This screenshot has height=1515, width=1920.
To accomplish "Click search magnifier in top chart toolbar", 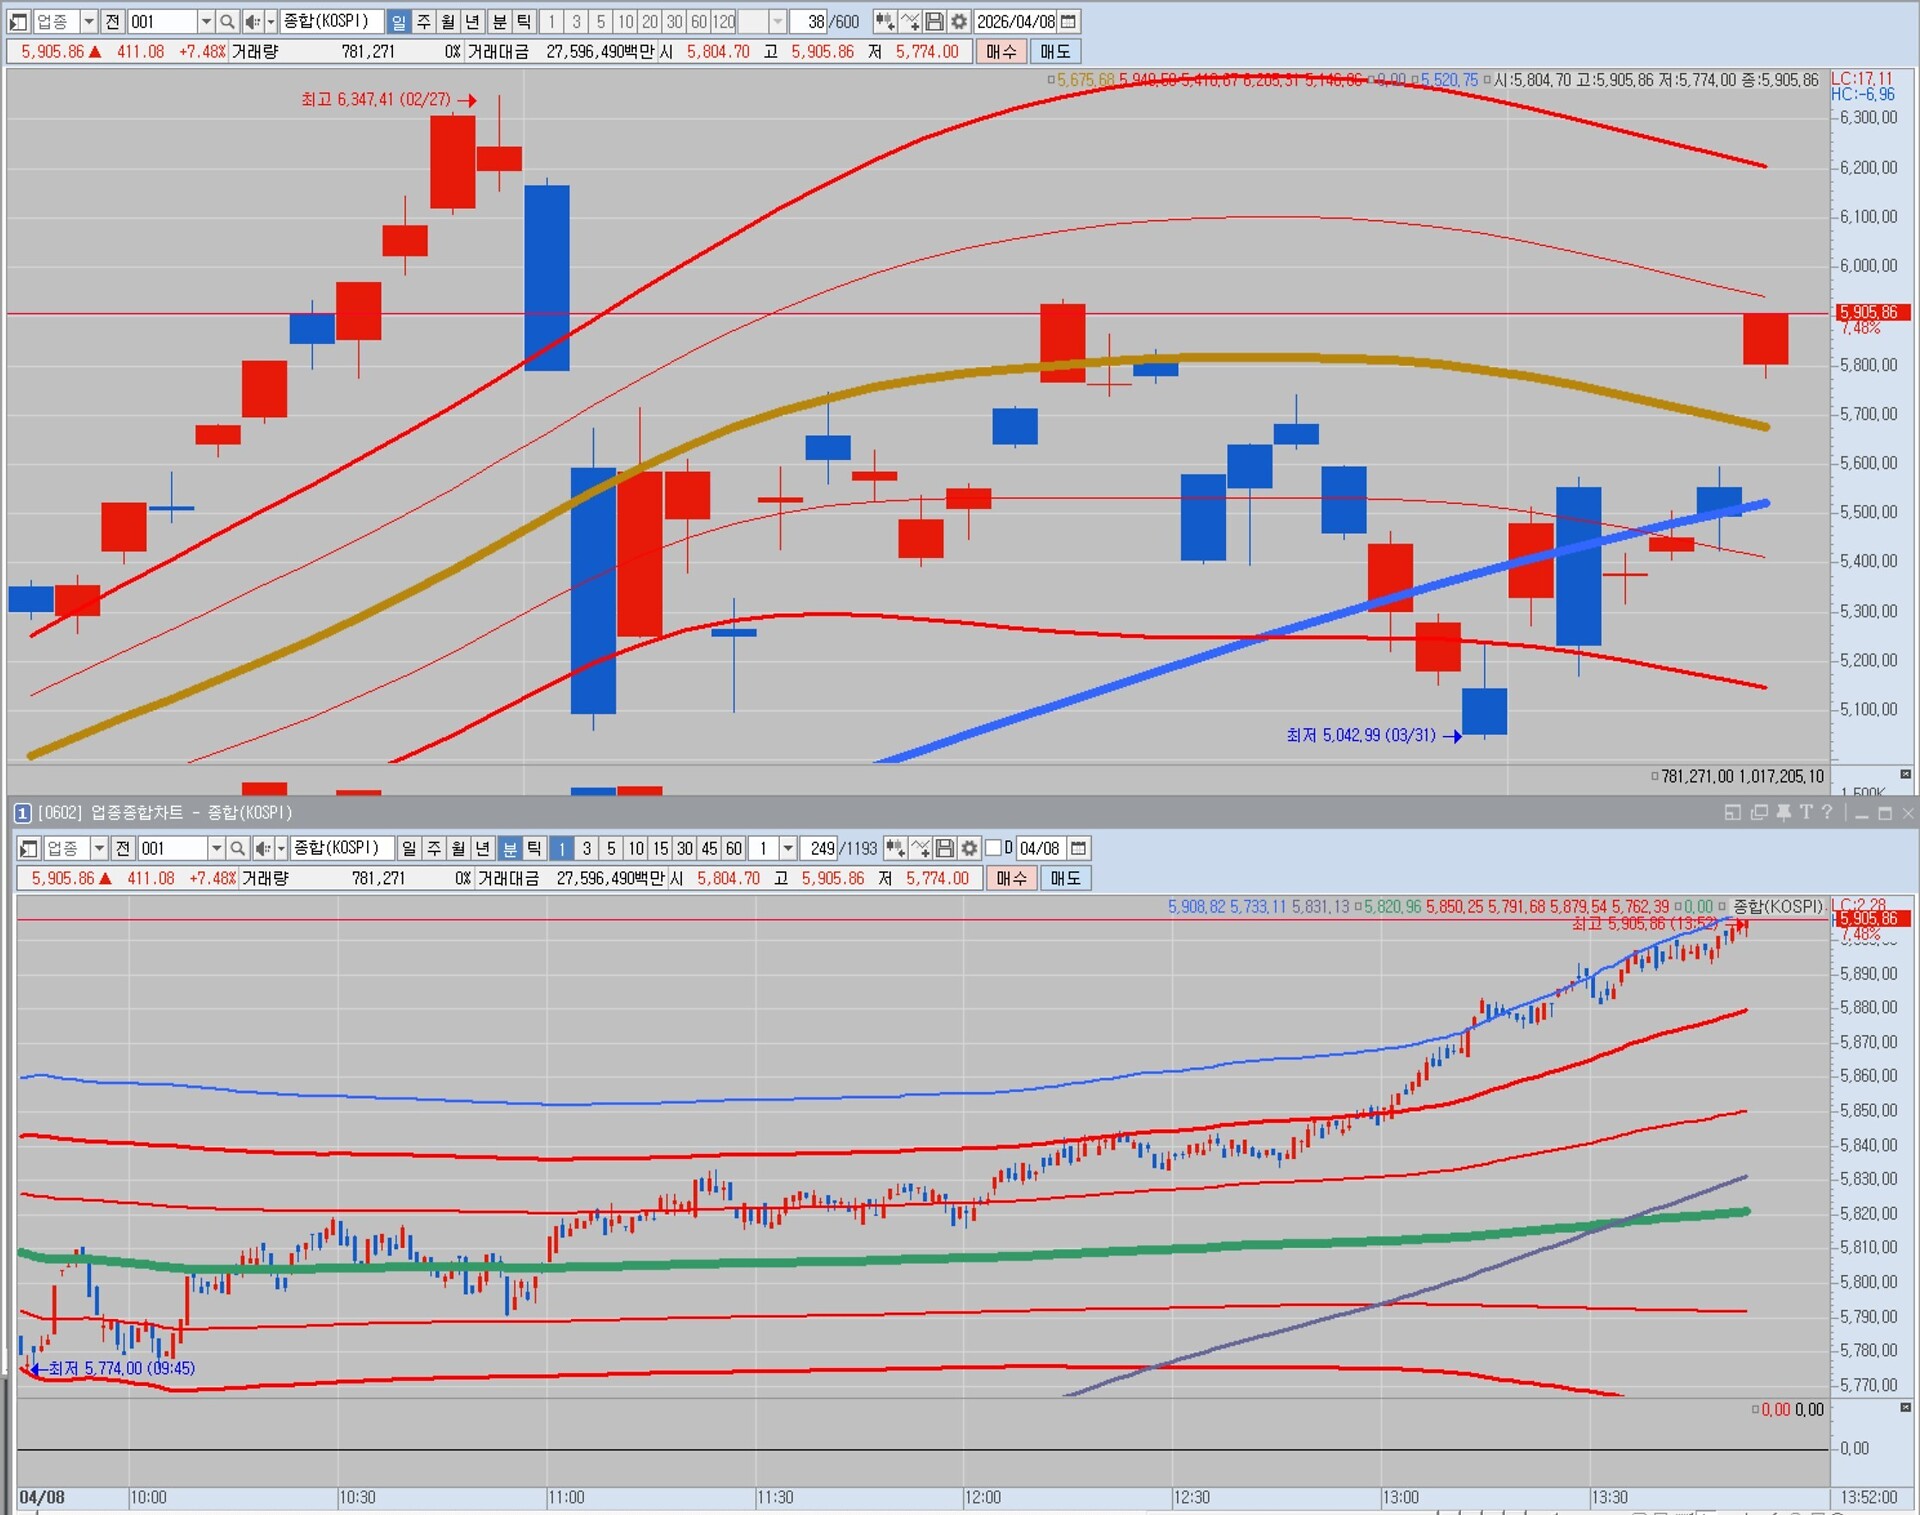I will click(x=227, y=21).
